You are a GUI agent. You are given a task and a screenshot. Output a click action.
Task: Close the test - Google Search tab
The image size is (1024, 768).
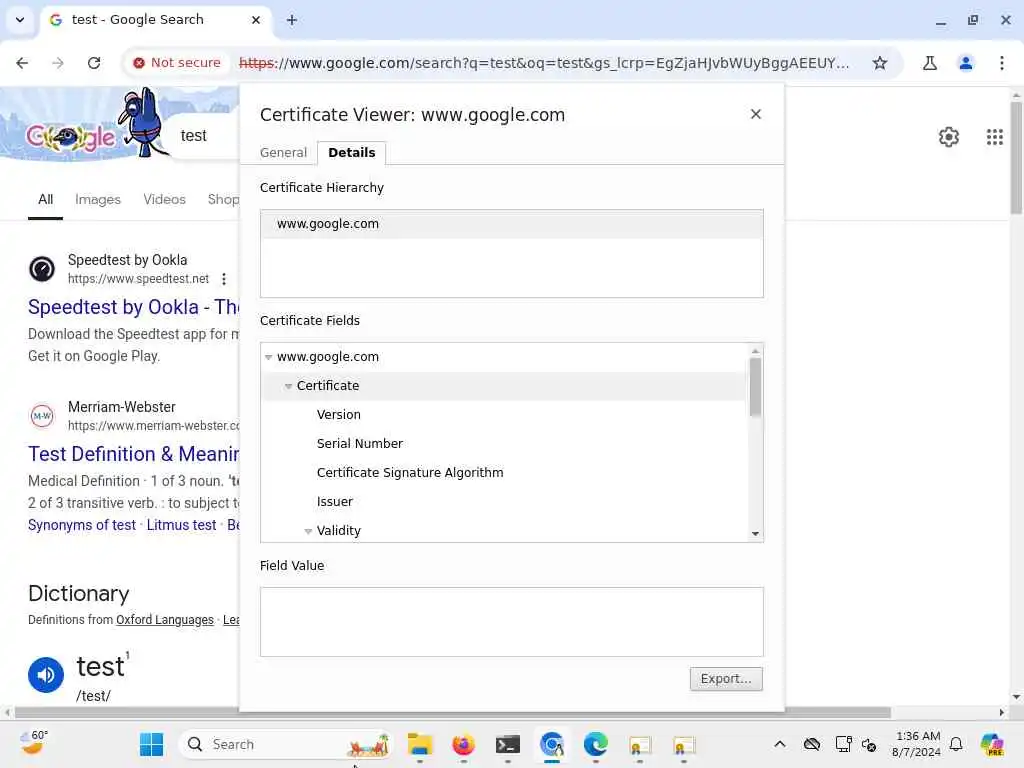tap(256, 20)
